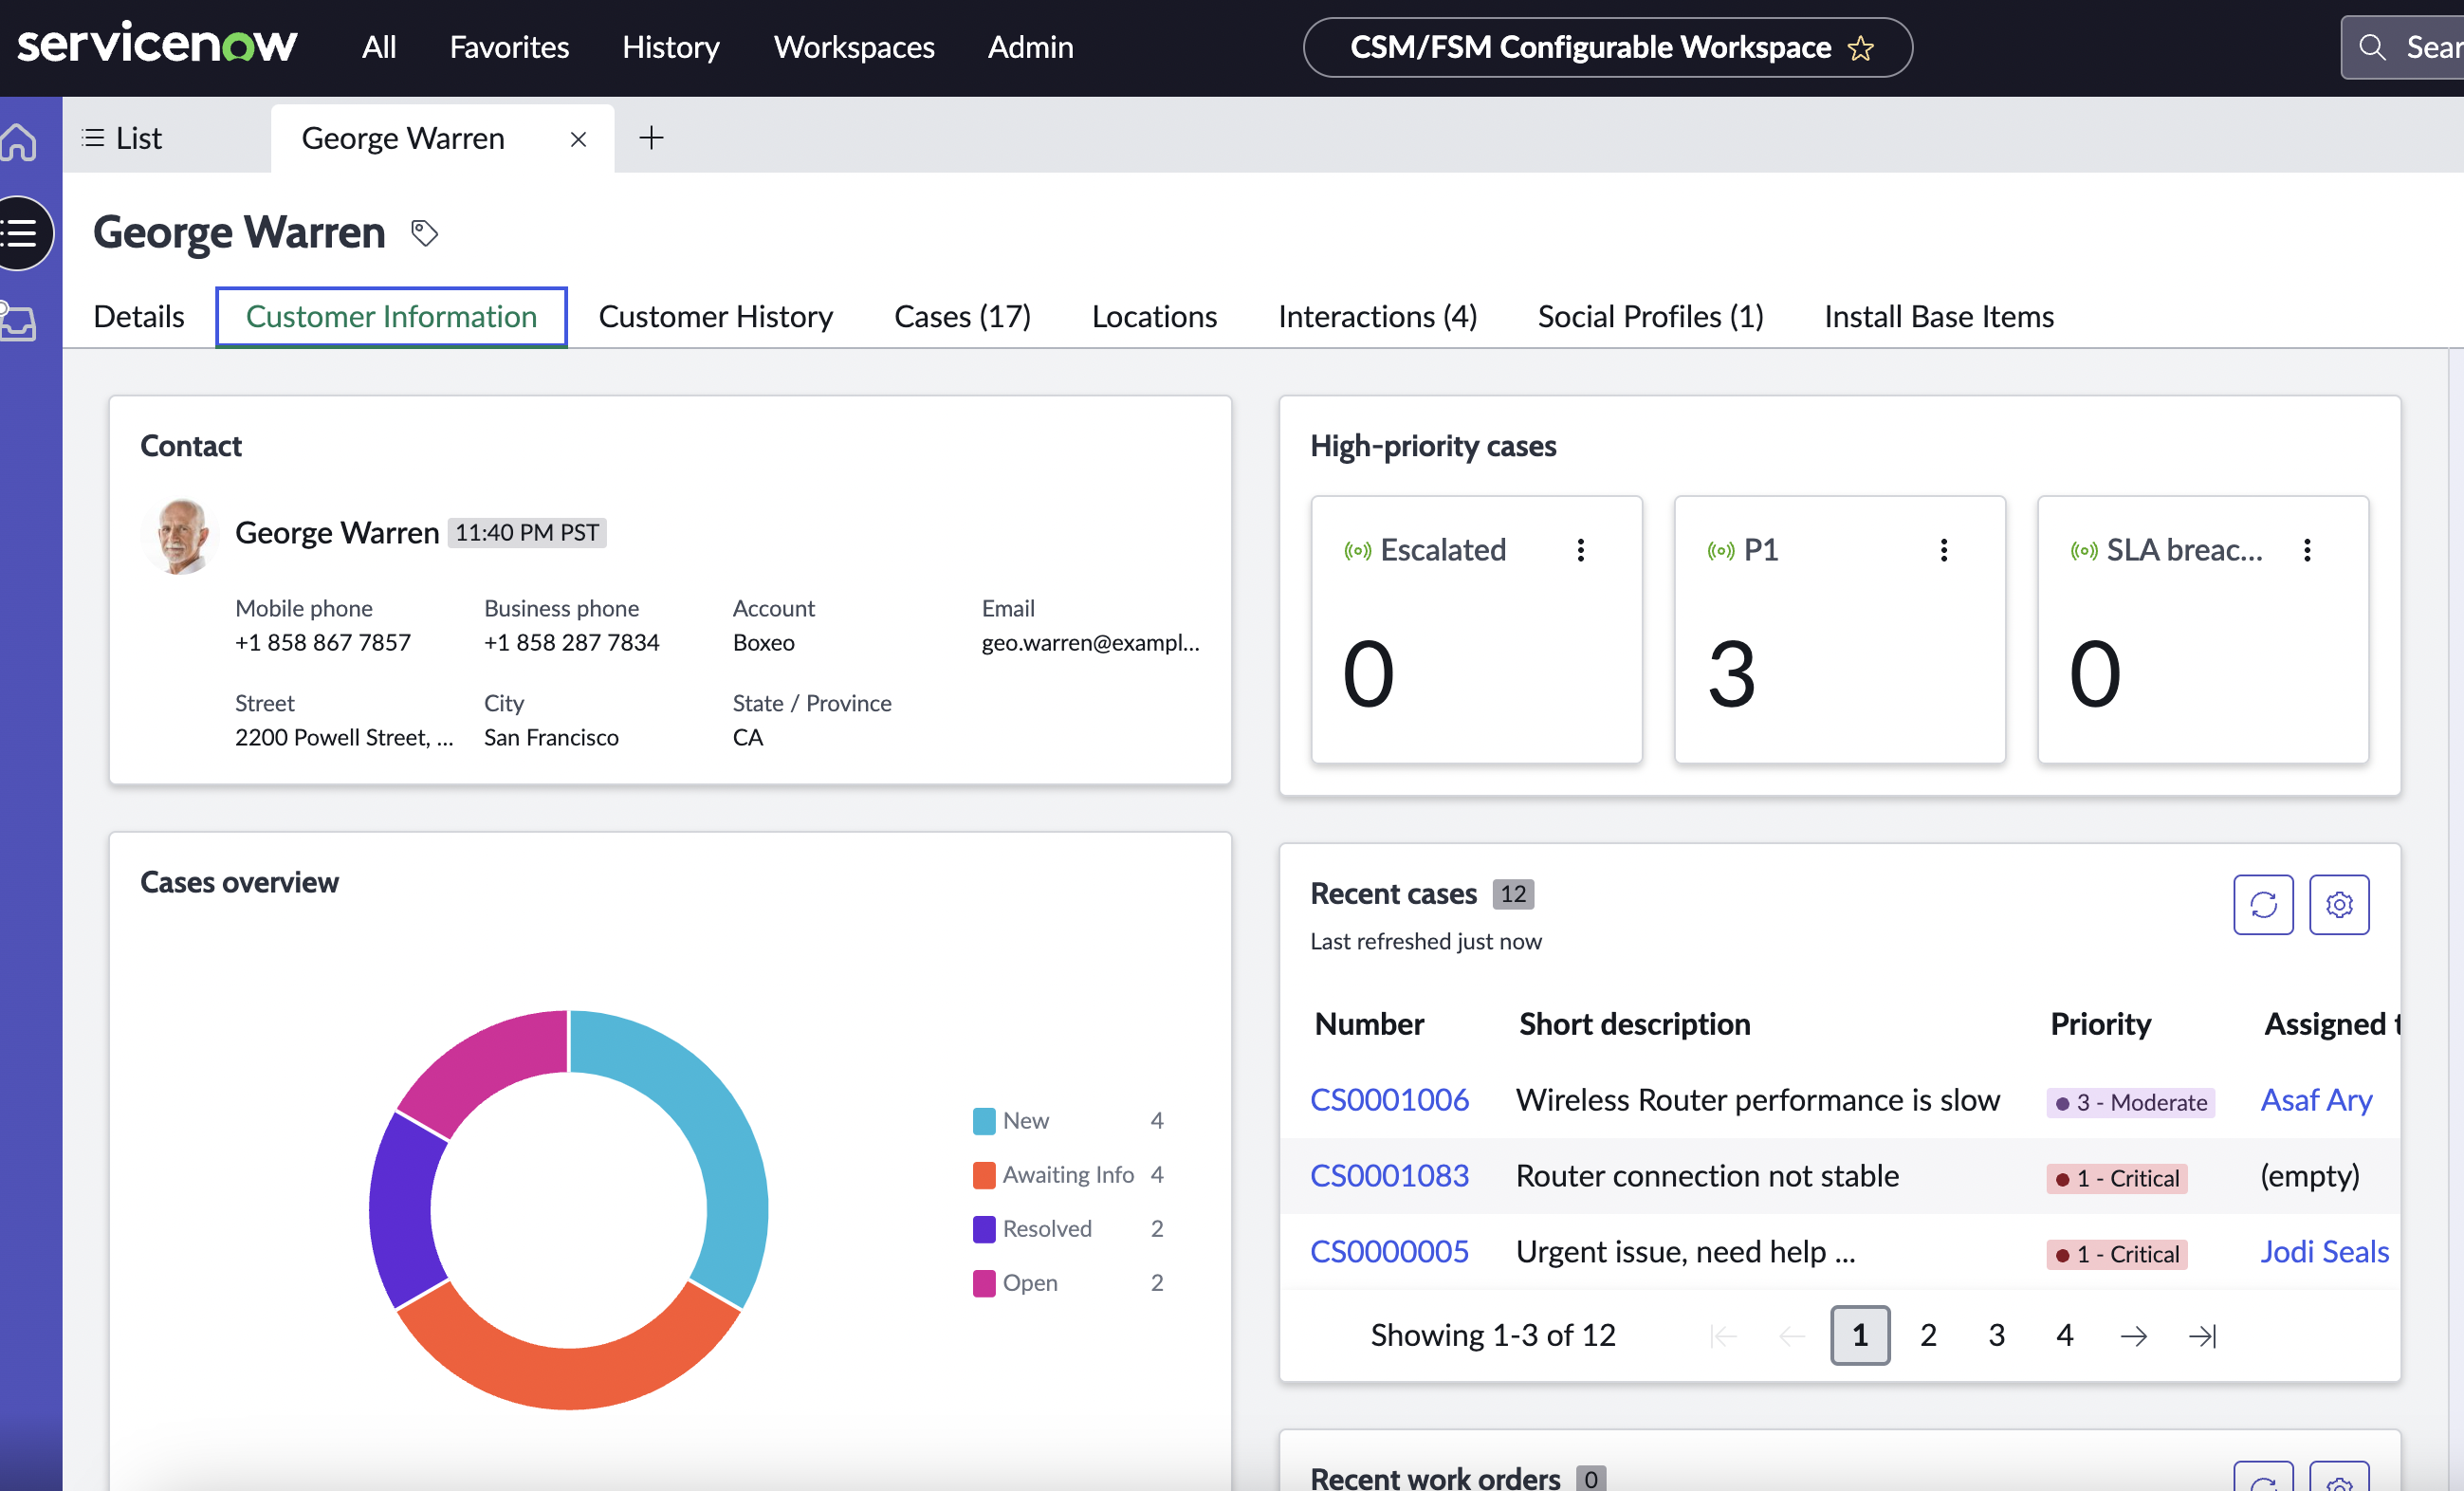Go to next page of Recent cases
Screen dimensions: 2464x1491
(x=2133, y=1335)
